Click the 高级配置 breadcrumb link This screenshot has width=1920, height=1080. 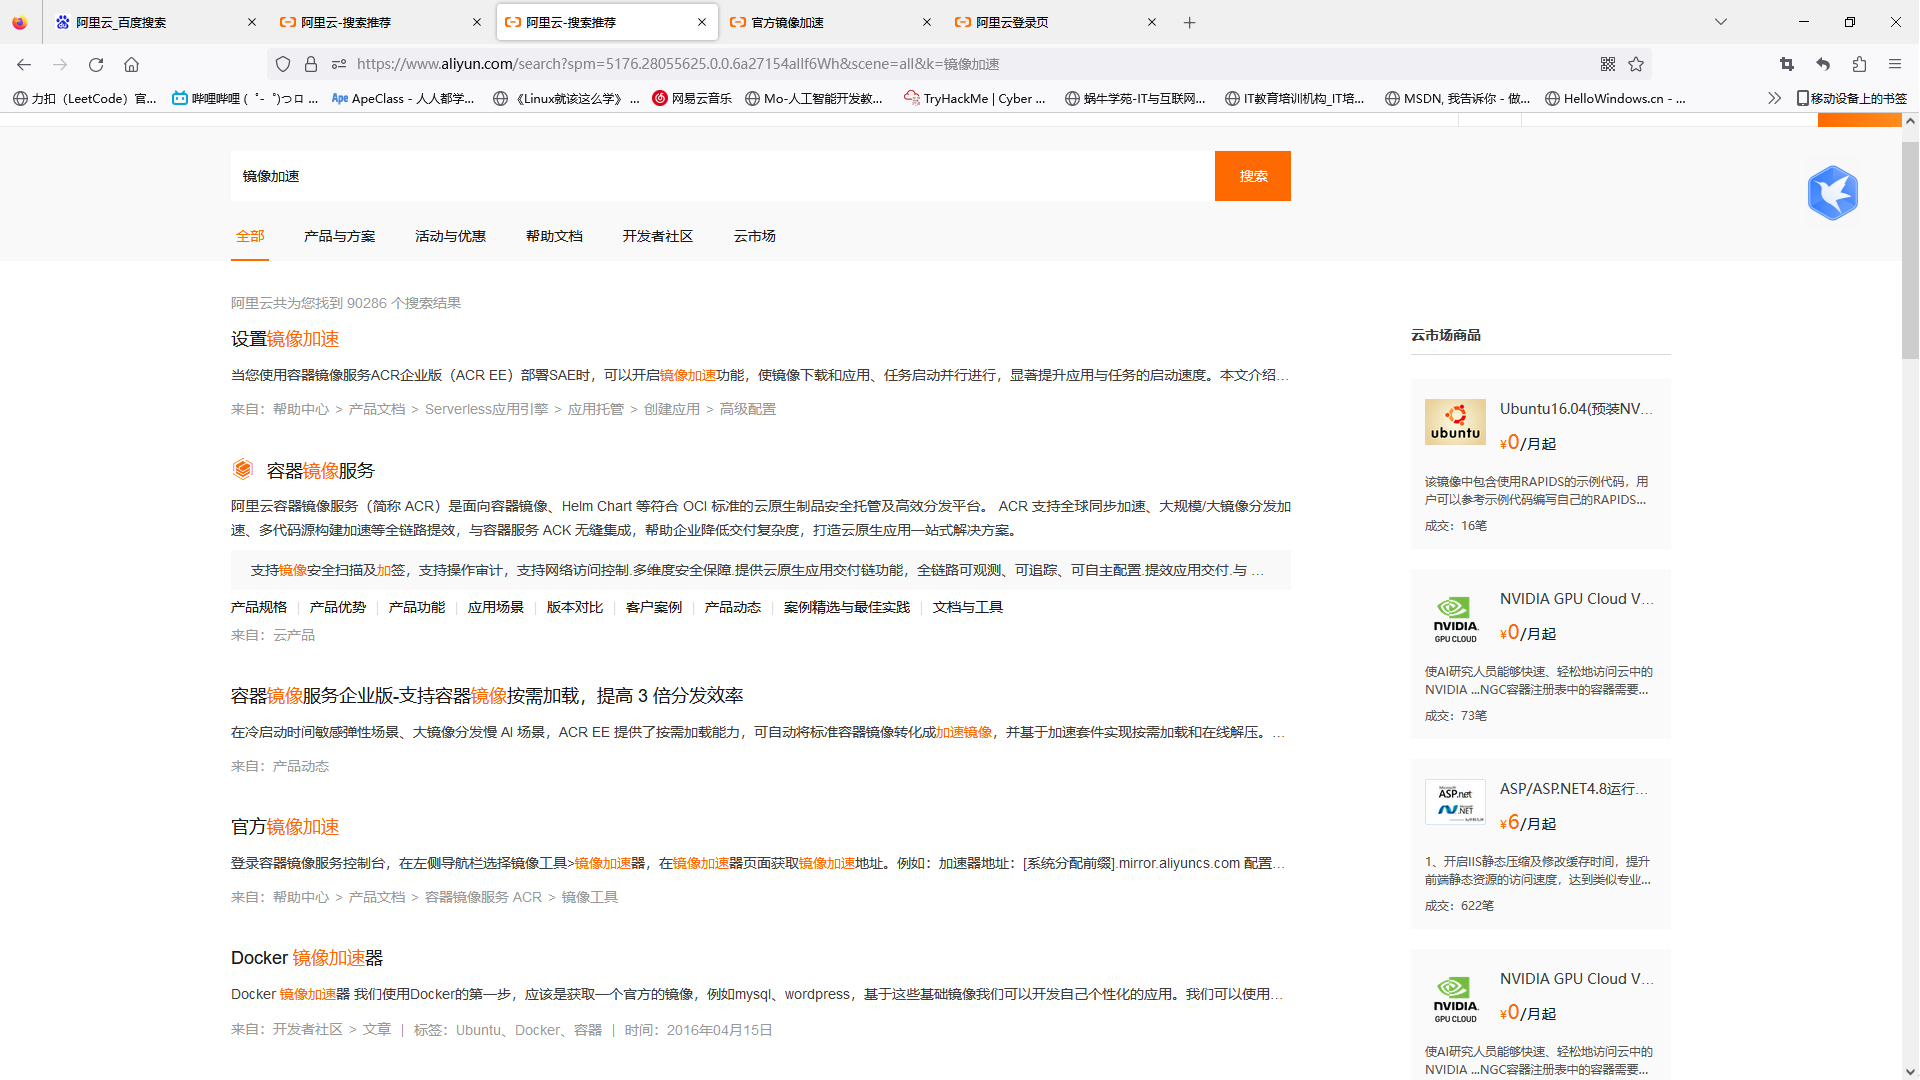point(748,409)
